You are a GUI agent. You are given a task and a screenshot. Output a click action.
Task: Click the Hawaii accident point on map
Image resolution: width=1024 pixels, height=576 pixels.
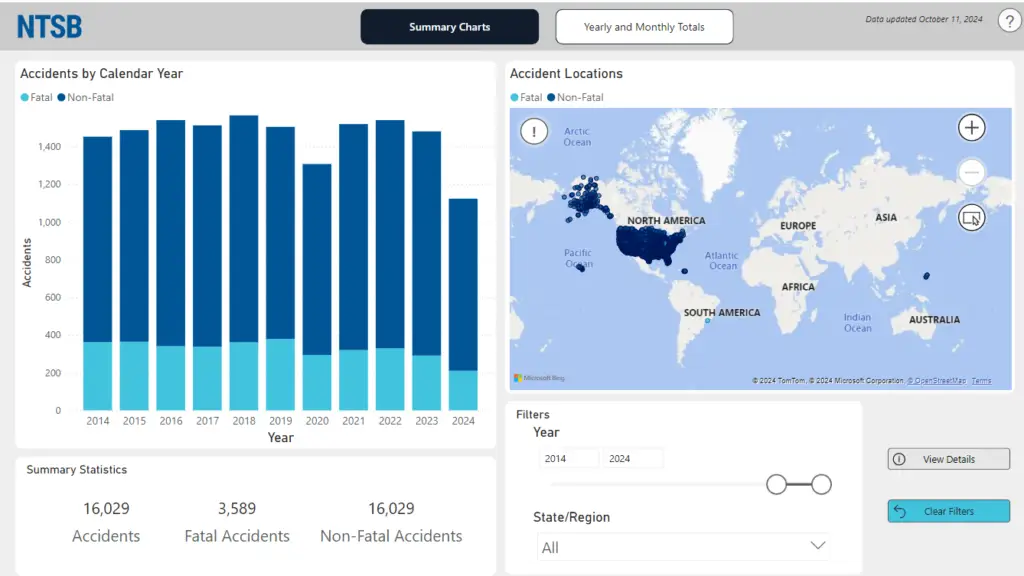click(x=581, y=267)
